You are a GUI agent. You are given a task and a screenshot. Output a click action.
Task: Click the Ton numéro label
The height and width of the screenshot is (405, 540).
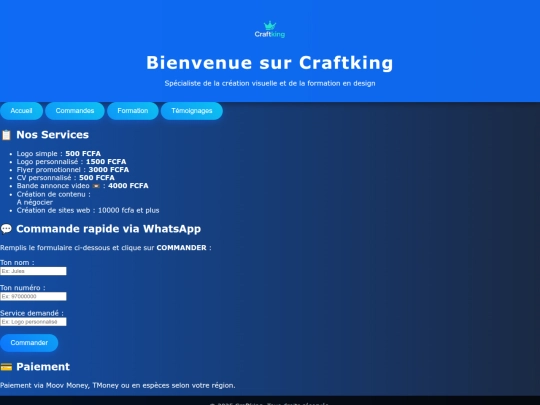pos(23,288)
